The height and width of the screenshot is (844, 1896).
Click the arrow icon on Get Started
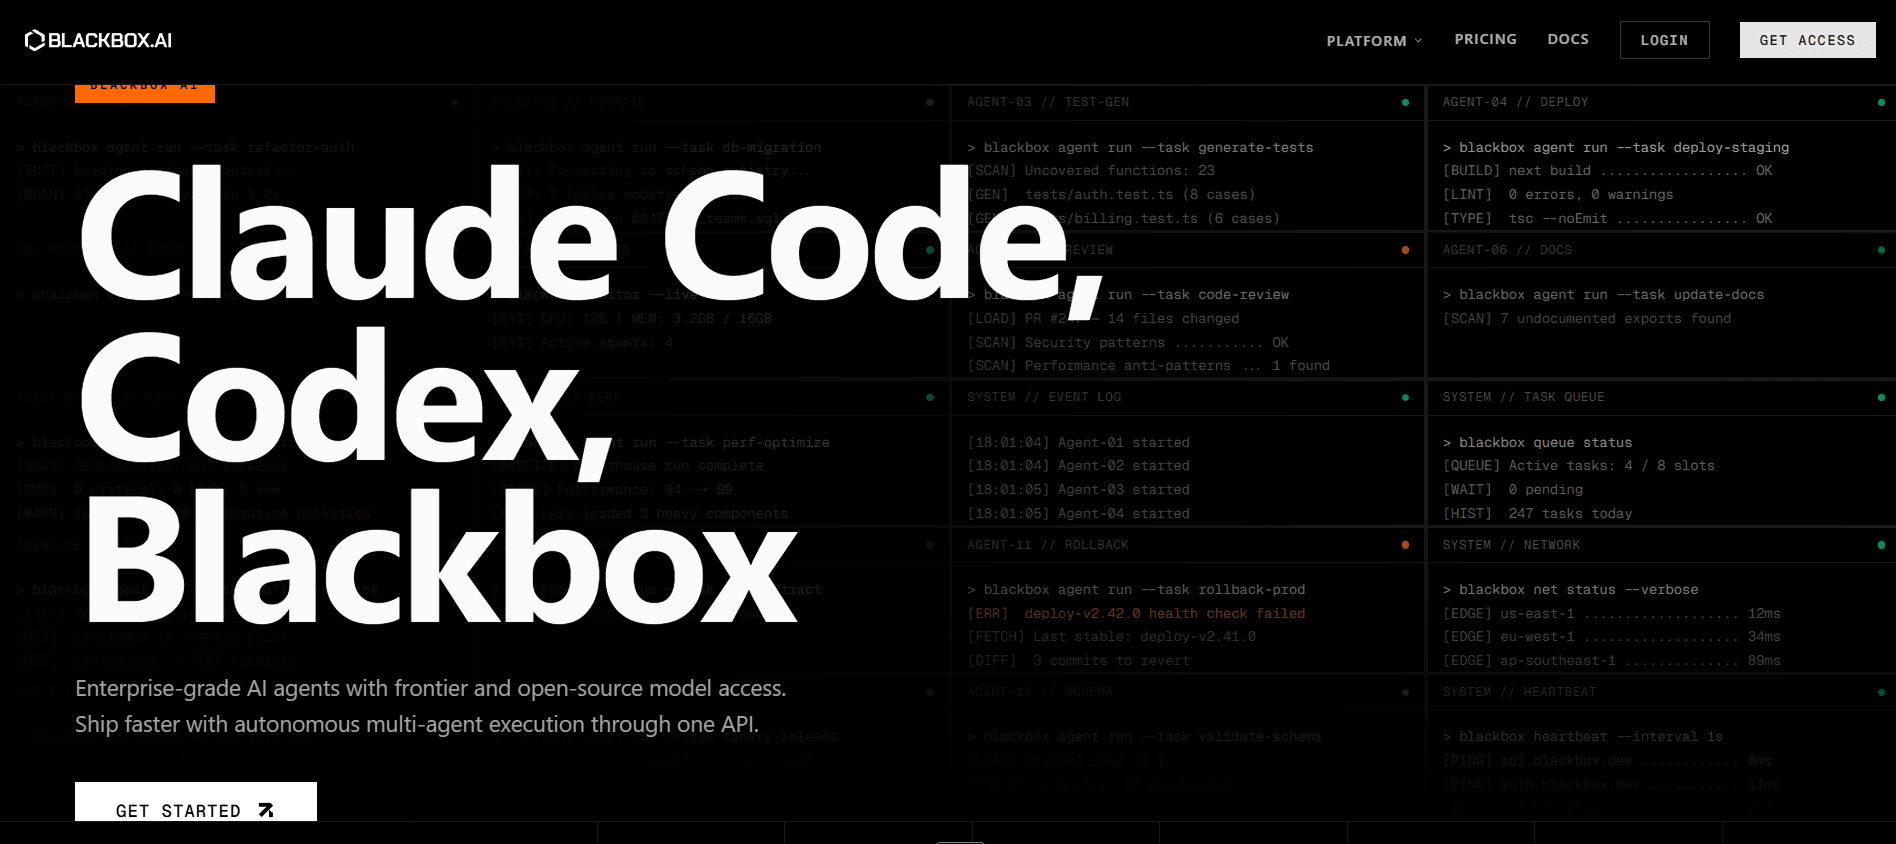point(266,810)
